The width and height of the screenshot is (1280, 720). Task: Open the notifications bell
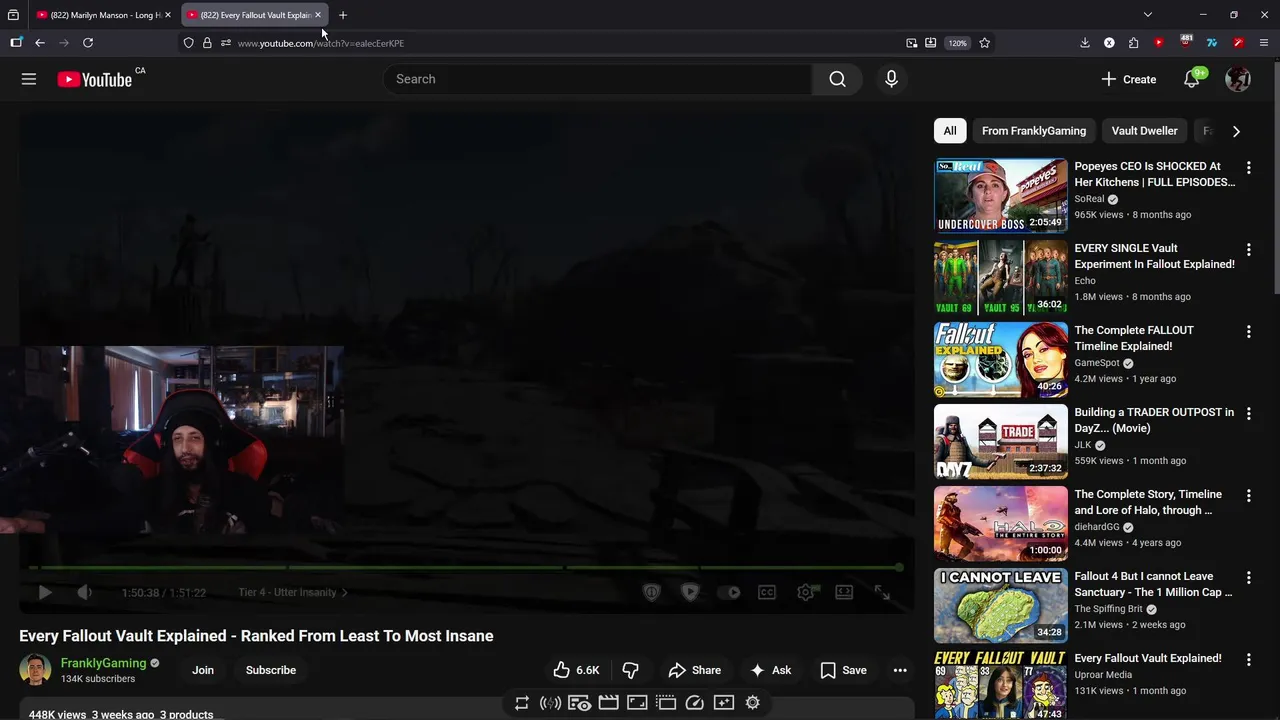[x=1192, y=79]
